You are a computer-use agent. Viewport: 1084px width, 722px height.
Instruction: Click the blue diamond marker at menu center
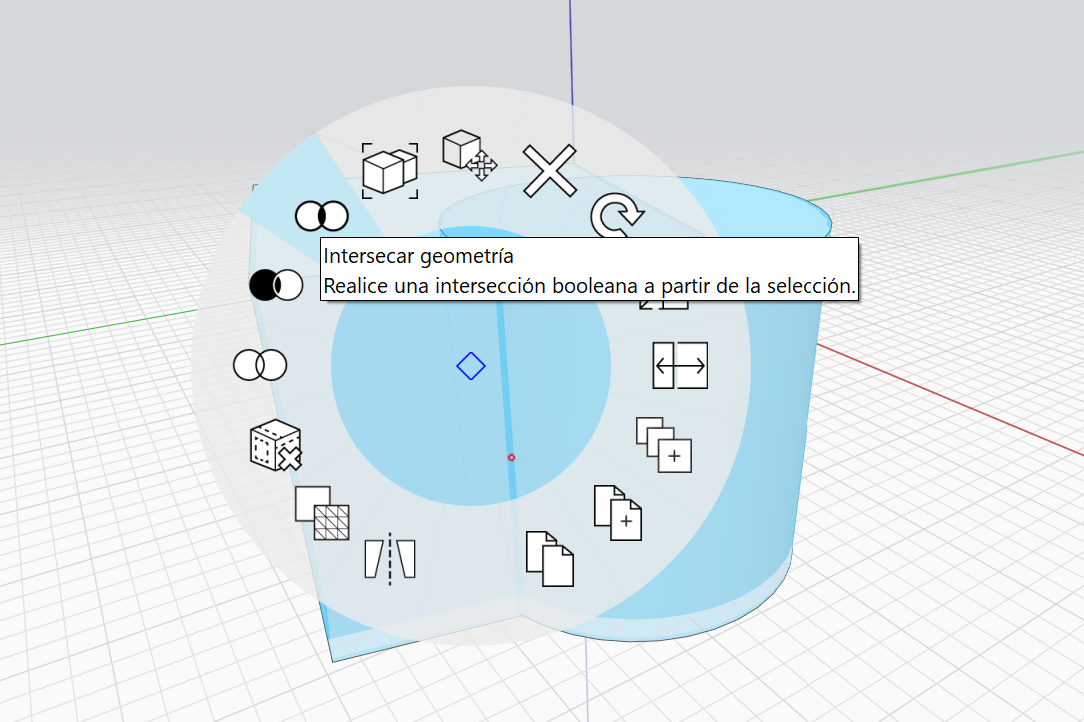click(470, 366)
